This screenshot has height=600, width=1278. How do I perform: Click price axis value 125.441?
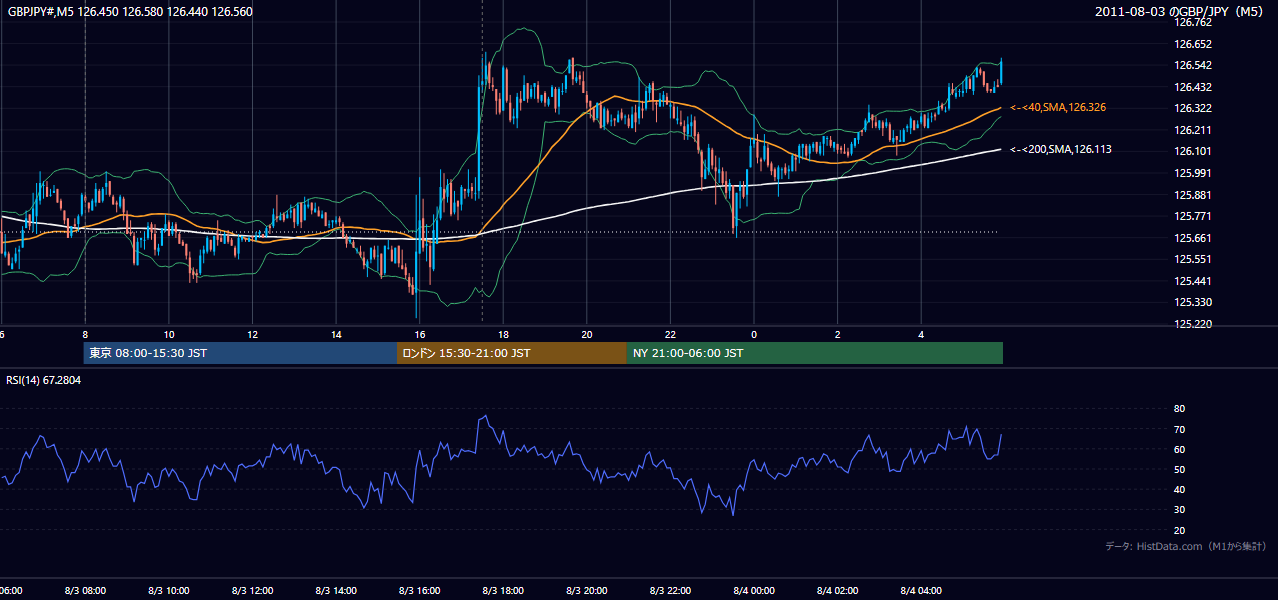point(1193,281)
